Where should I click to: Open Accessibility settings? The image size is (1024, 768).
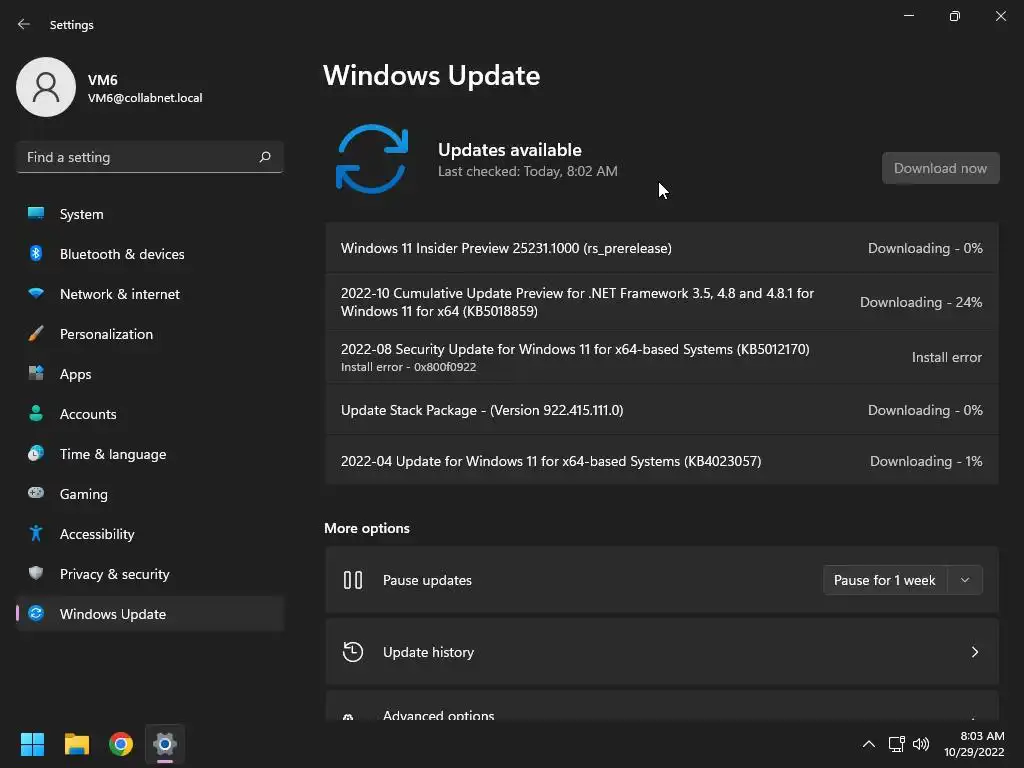pyautogui.click(x=150, y=534)
